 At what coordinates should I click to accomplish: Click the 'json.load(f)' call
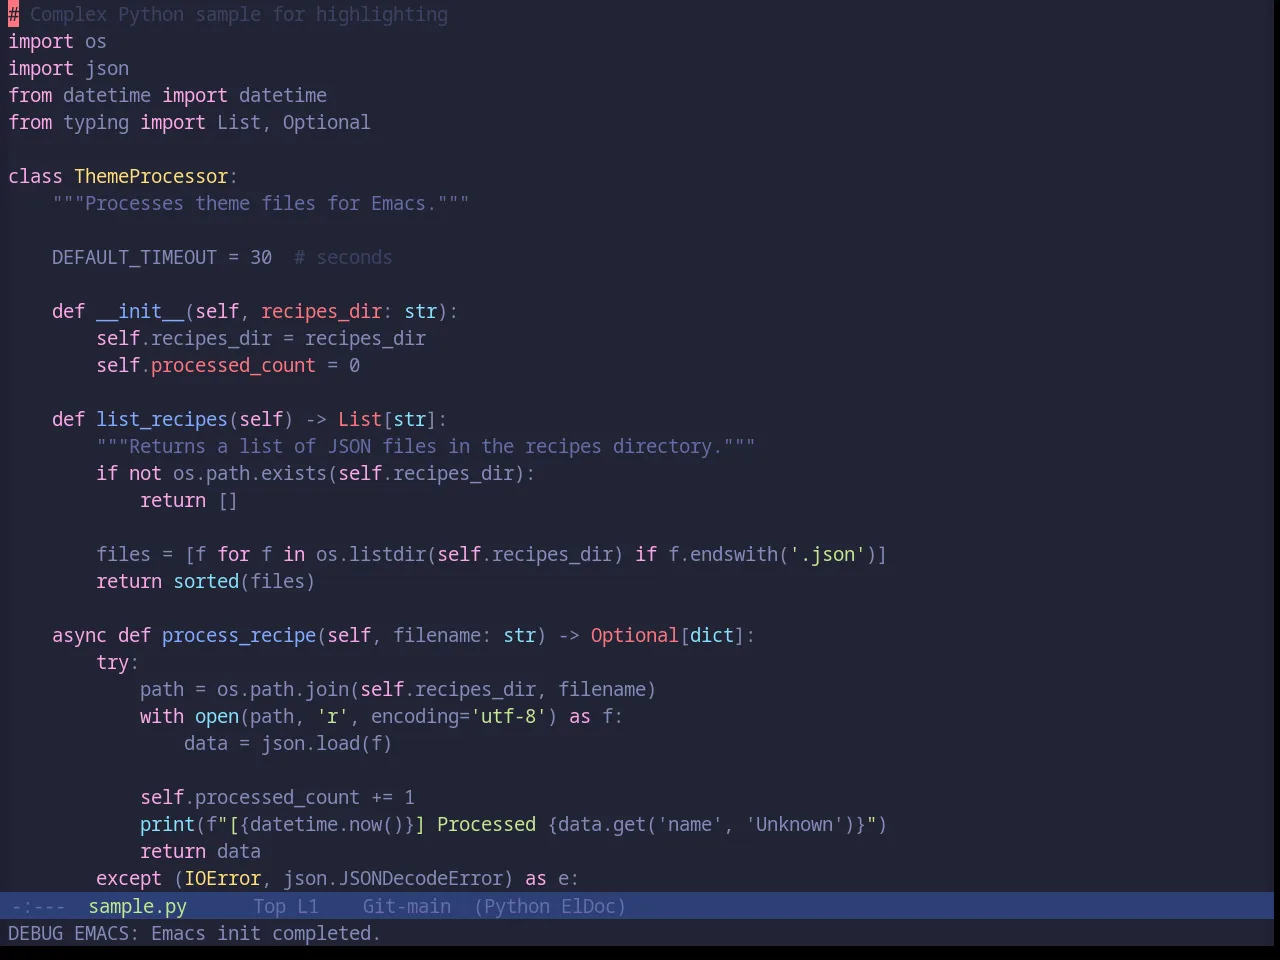327,743
